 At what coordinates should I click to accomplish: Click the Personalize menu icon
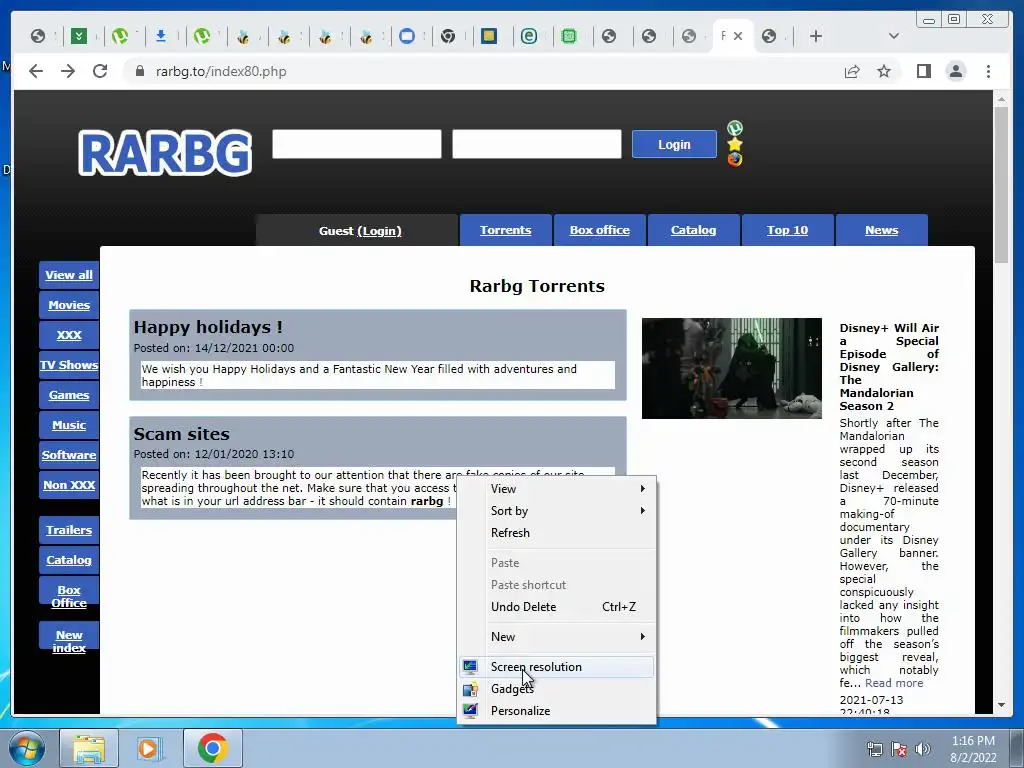470,711
